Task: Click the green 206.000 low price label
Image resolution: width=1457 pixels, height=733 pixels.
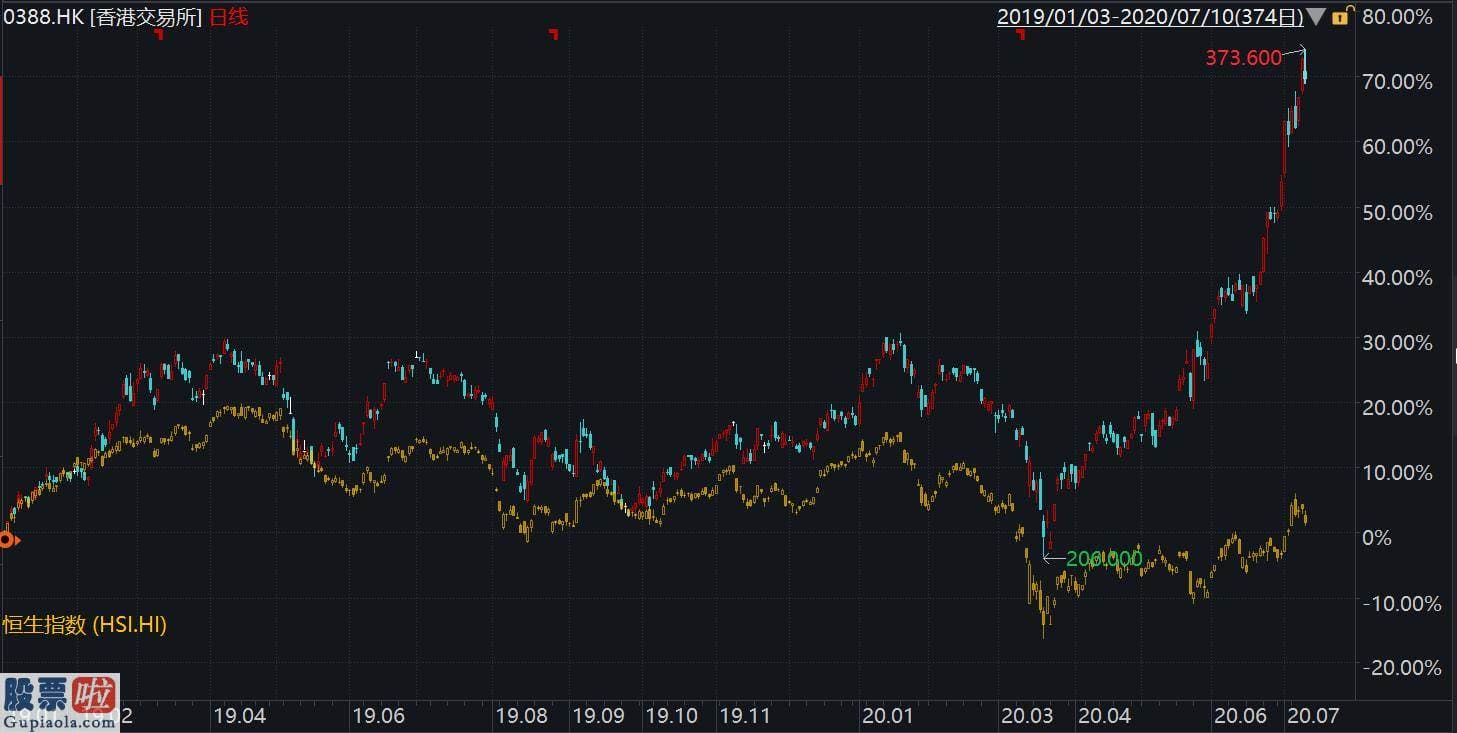Action: [1104, 559]
